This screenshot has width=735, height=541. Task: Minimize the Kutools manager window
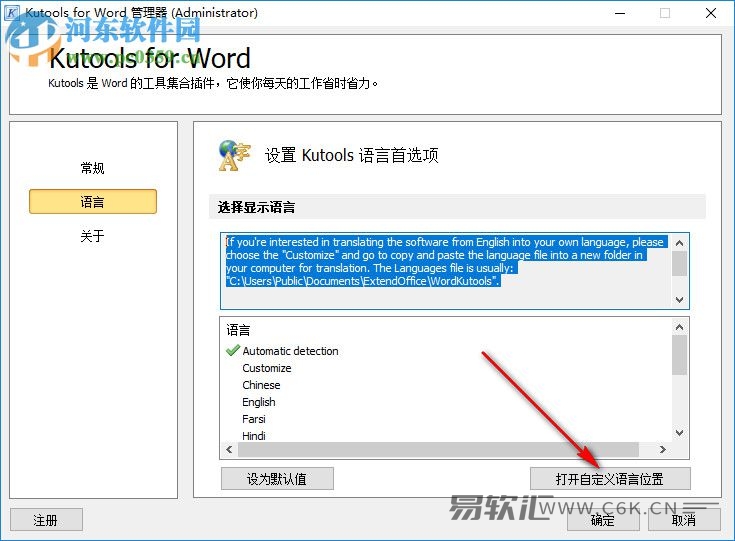(620, 13)
